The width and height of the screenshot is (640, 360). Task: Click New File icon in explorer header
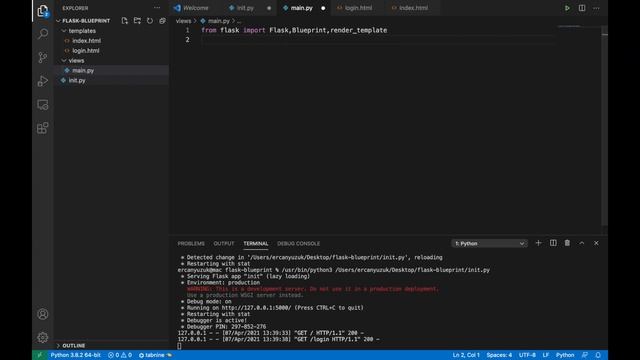point(124,21)
